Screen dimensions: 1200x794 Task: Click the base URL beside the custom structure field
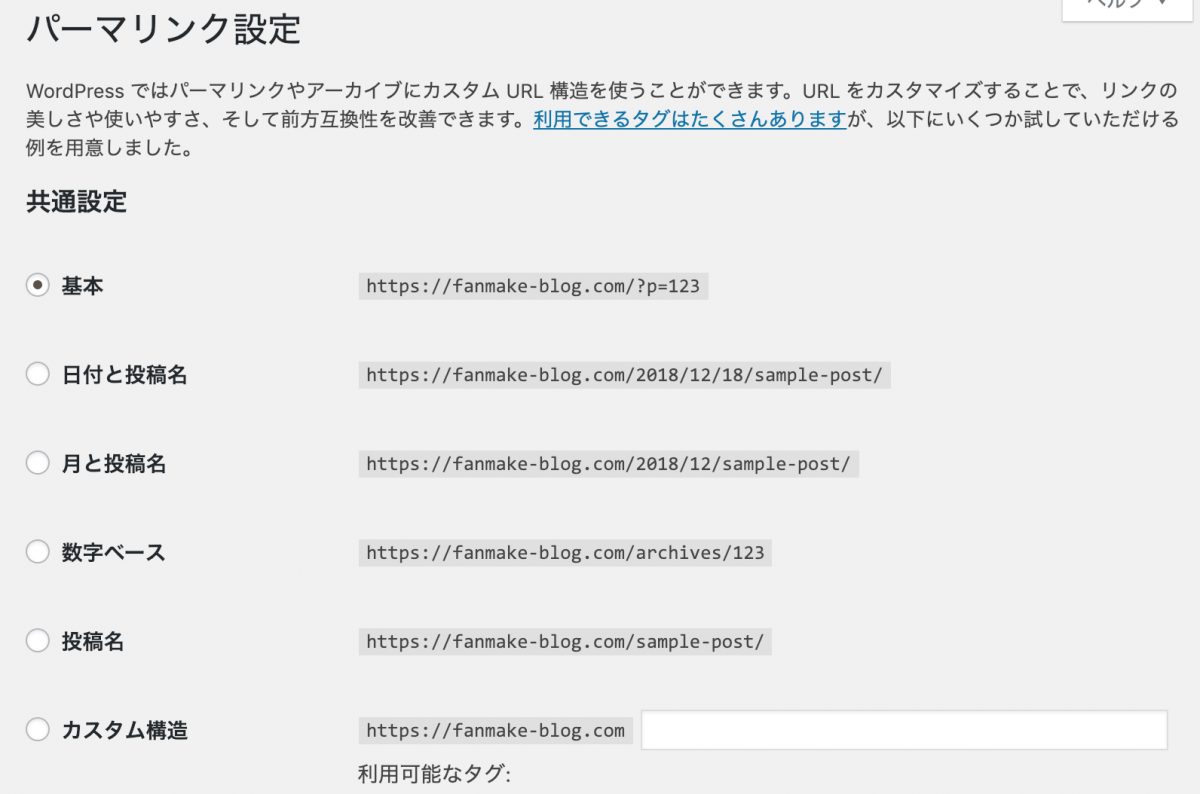point(495,731)
